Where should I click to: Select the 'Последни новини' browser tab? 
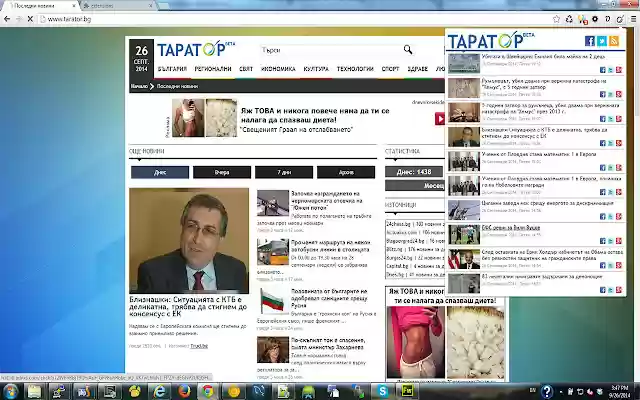(41, 6)
